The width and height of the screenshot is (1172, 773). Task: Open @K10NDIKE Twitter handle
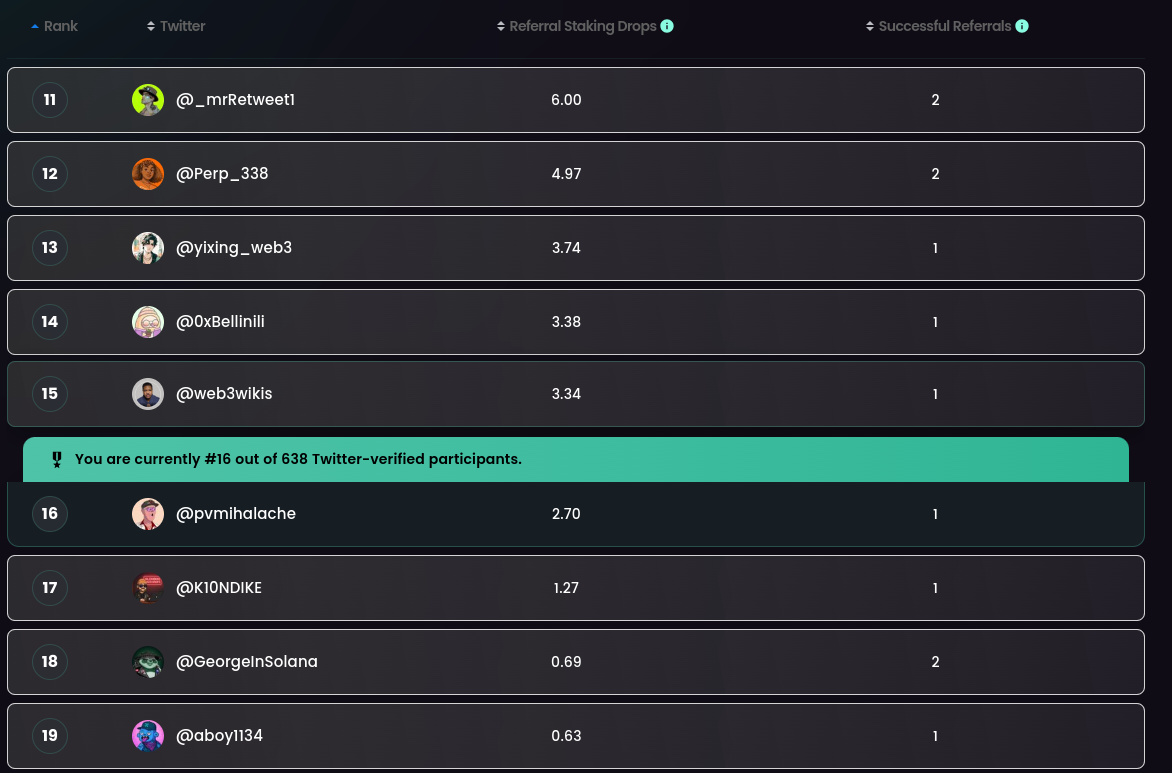tap(219, 588)
